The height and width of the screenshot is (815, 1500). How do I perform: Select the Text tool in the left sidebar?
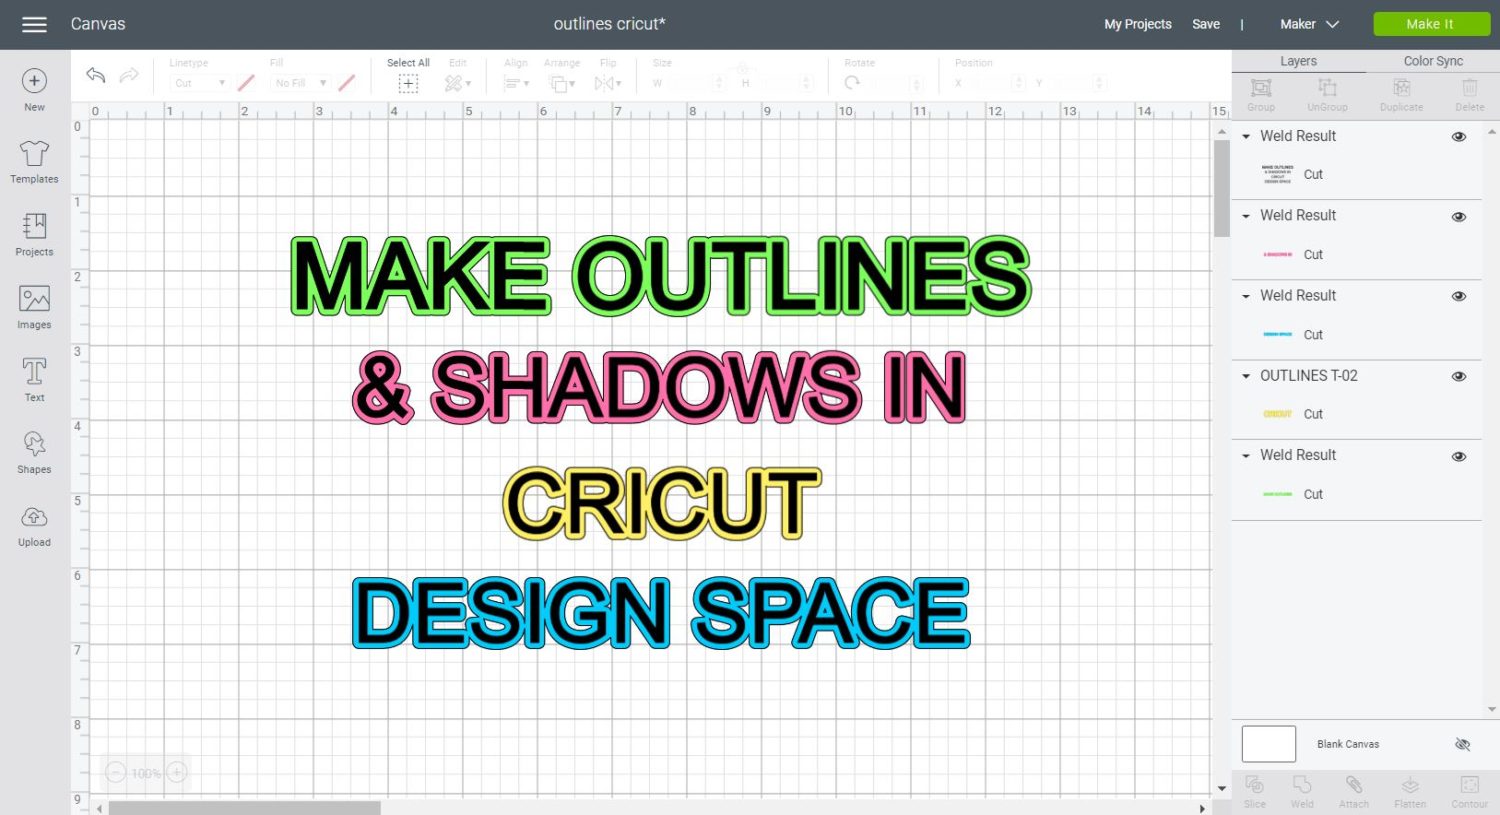(34, 378)
